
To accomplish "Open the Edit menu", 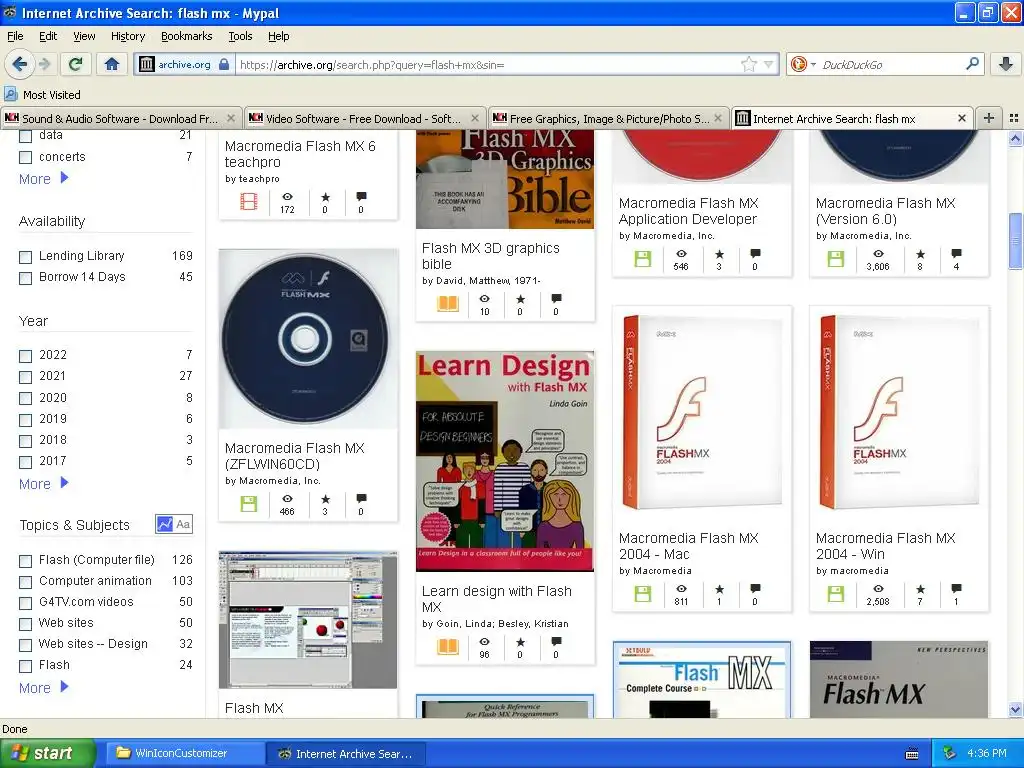I will point(48,36).
